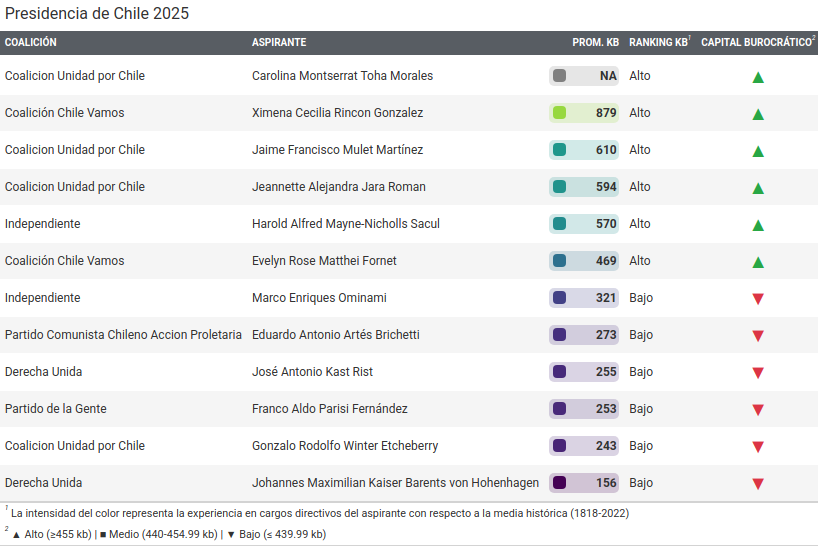Select Franco Aldo Parisi Fernández name

tap(330, 409)
